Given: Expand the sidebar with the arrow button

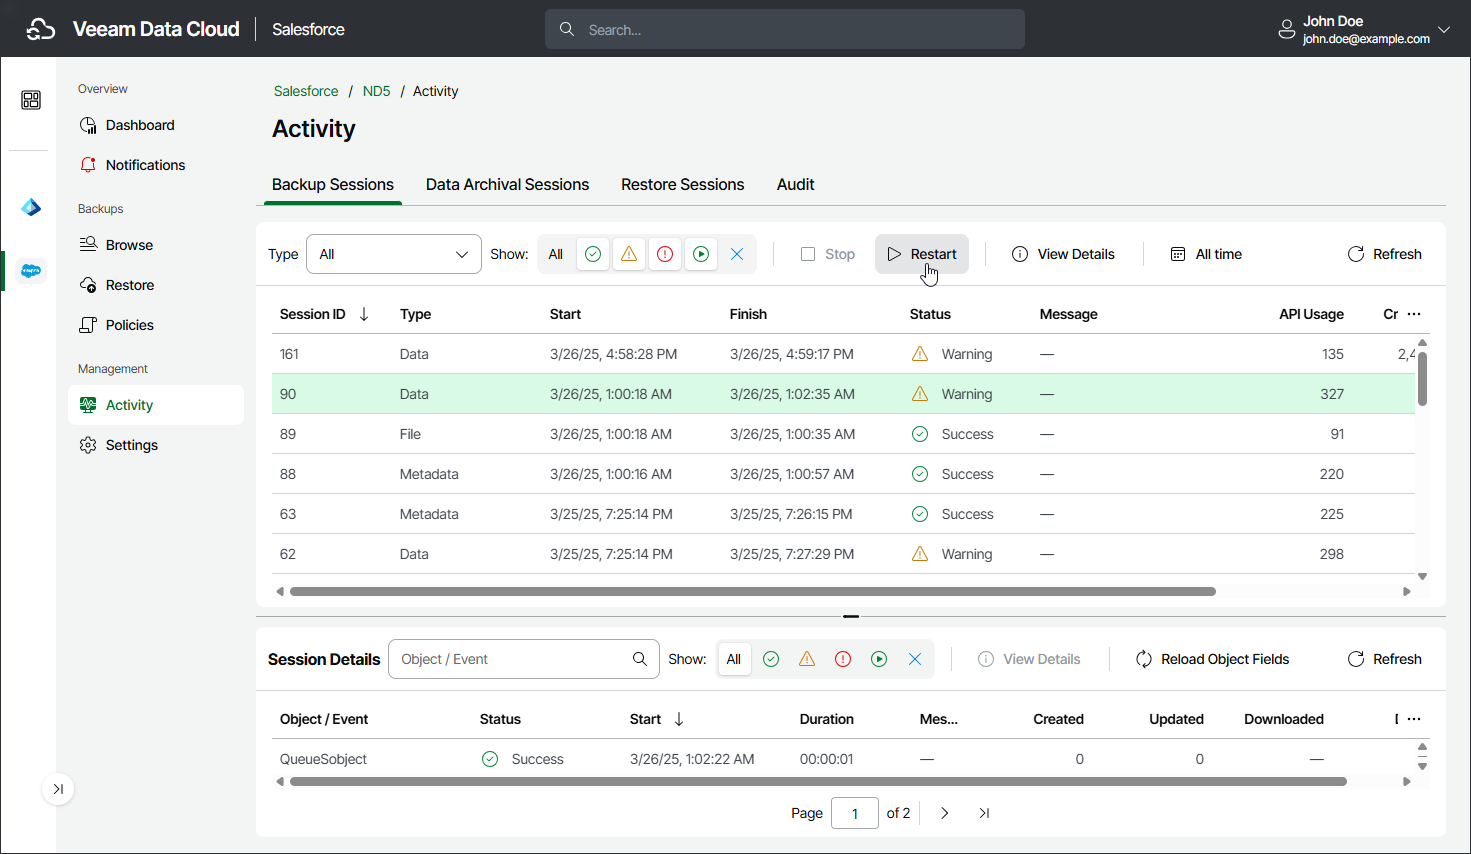Looking at the screenshot, I should (x=58, y=789).
